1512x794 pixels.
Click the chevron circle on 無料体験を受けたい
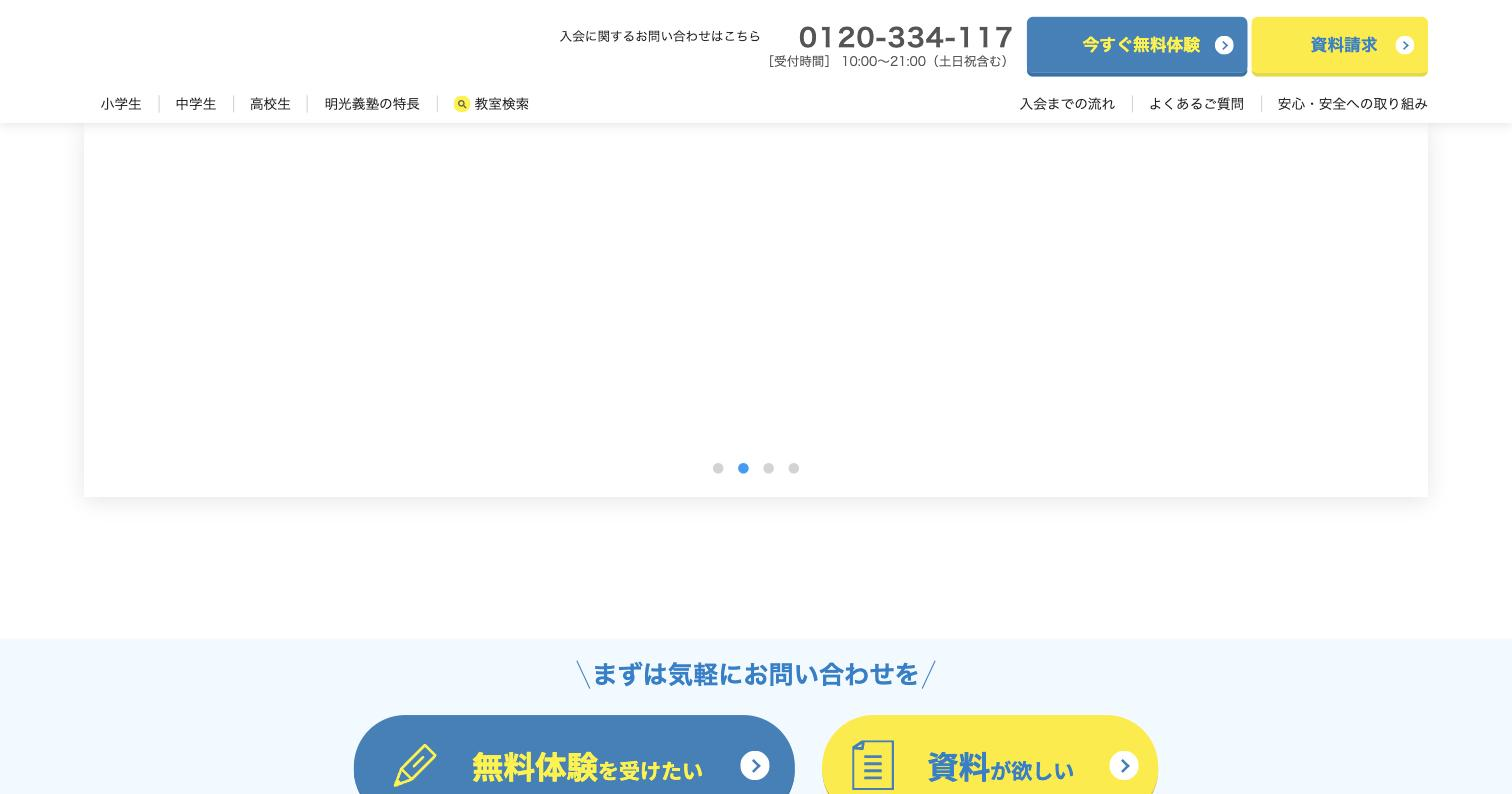click(x=755, y=765)
